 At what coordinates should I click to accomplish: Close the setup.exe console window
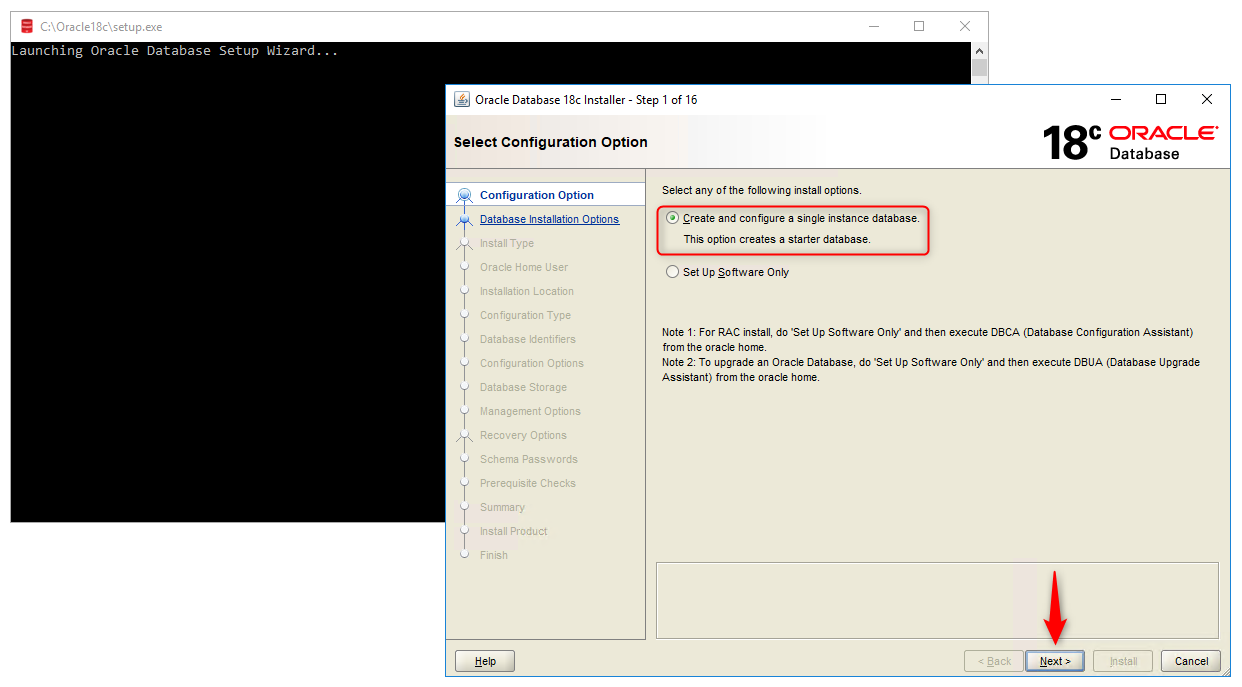pos(965,27)
